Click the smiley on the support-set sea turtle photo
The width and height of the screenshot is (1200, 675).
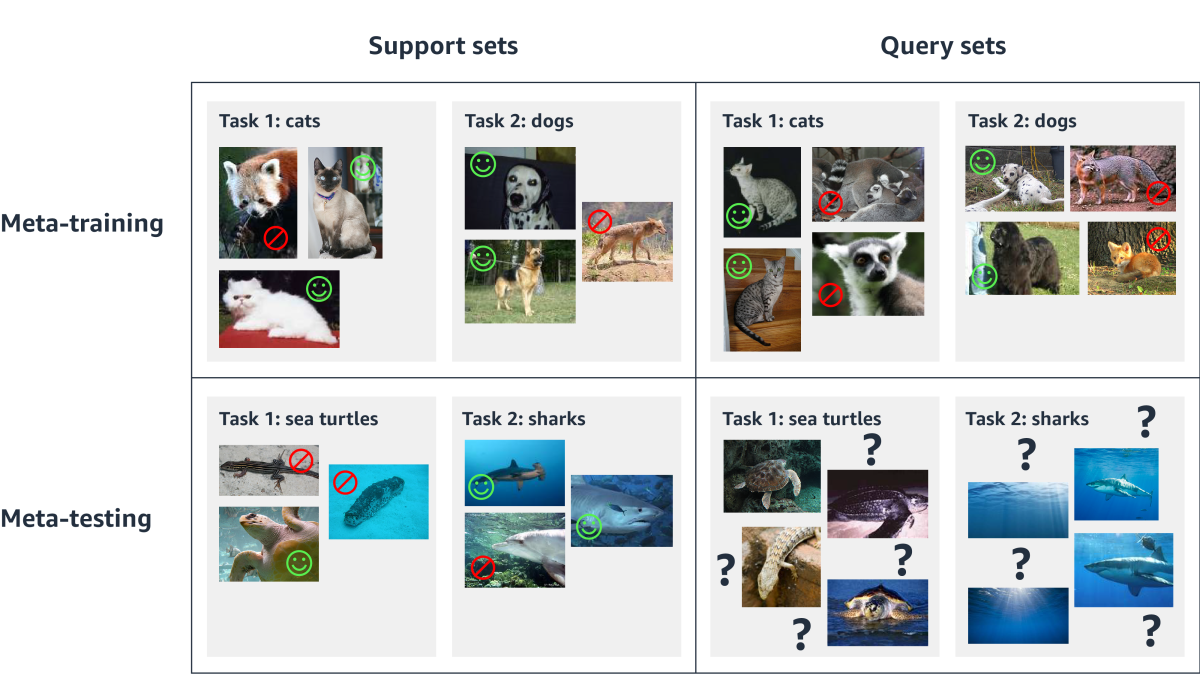[299, 562]
